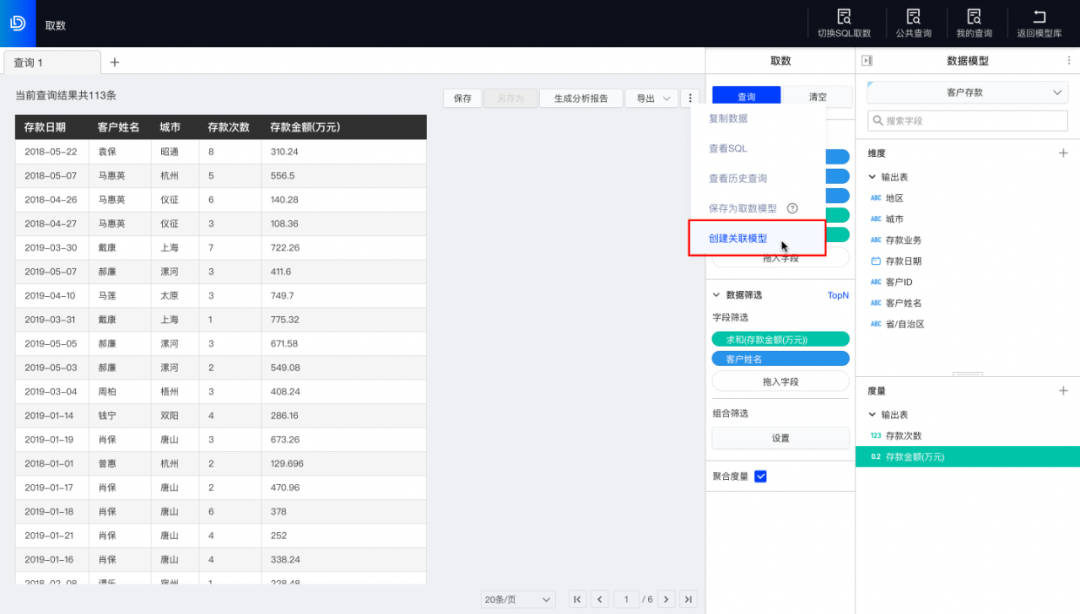Click the 切换SQL取数 icon in header
1080x614 pixels.
844,17
